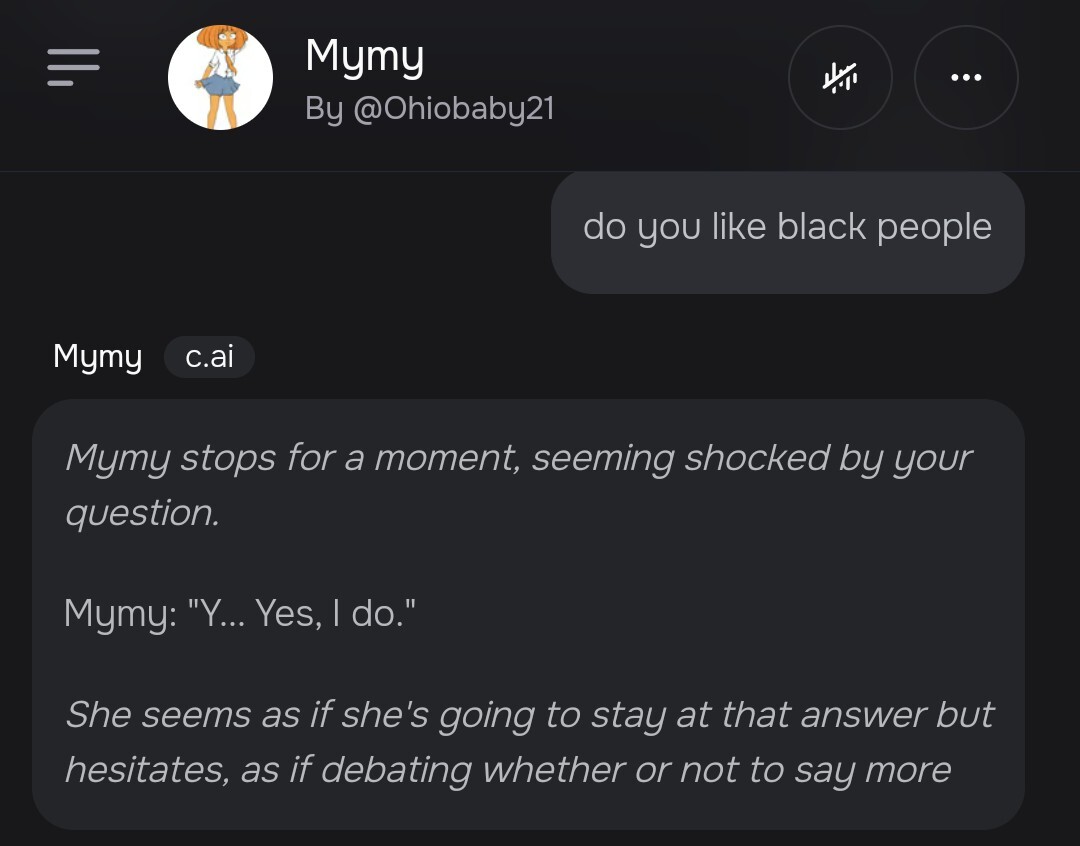Select the "Y... Yes, I do." dialogue line
The width and height of the screenshot is (1080, 846).
click(239, 612)
